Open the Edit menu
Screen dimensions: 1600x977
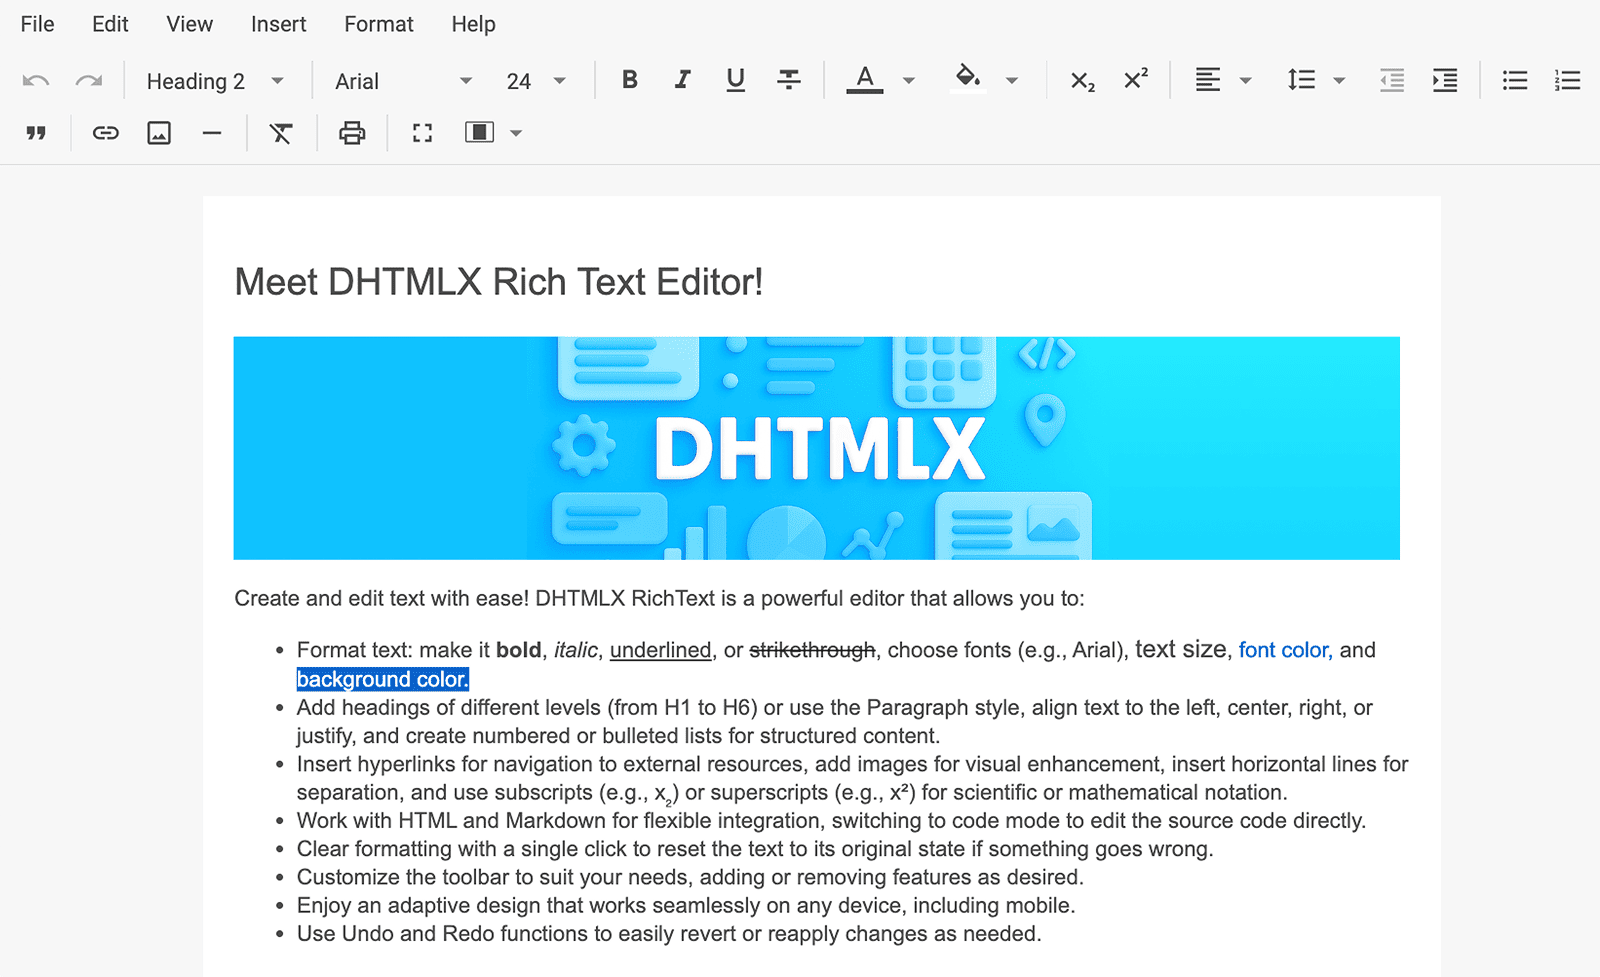click(x=110, y=24)
